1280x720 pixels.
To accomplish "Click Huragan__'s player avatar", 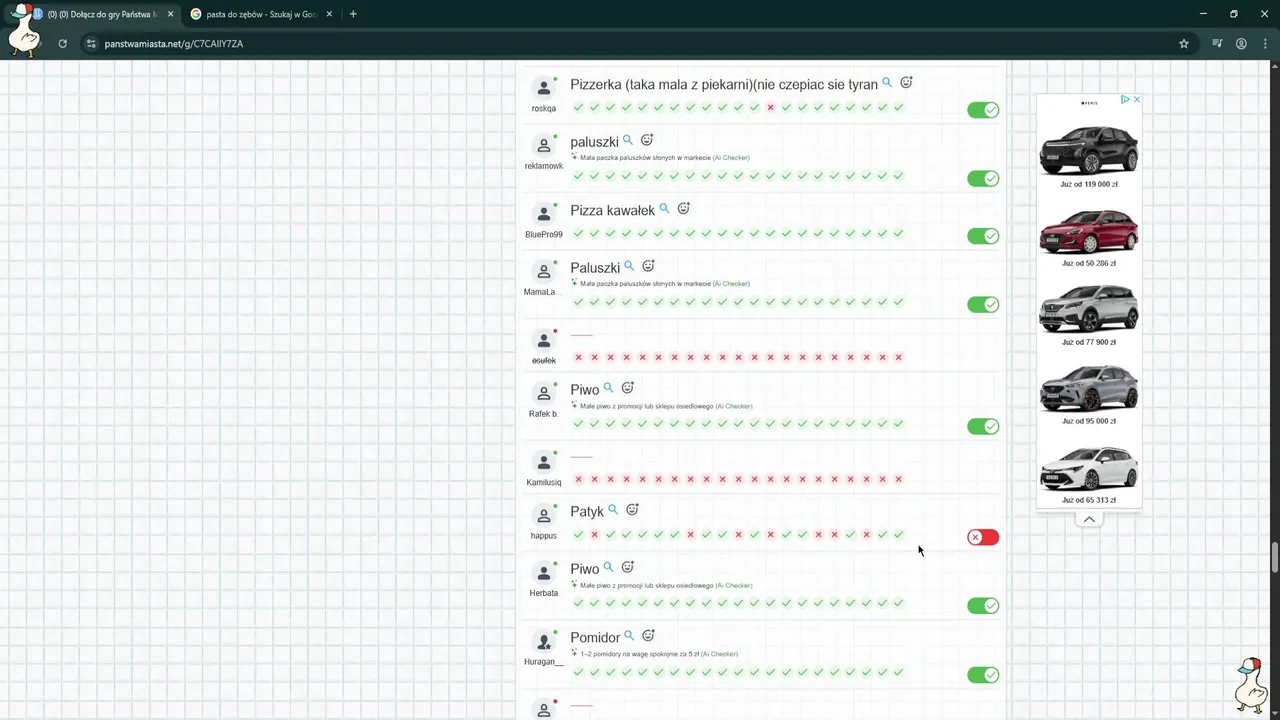I will coord(544,642).
